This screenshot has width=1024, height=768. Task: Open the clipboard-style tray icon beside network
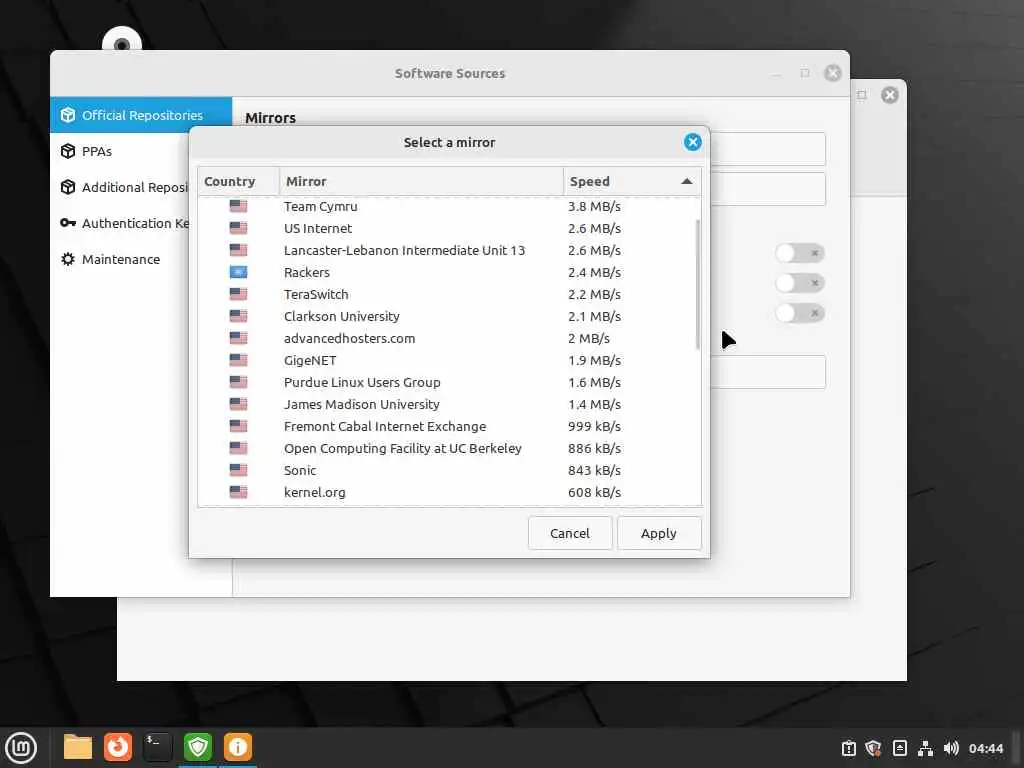point(899,748)
